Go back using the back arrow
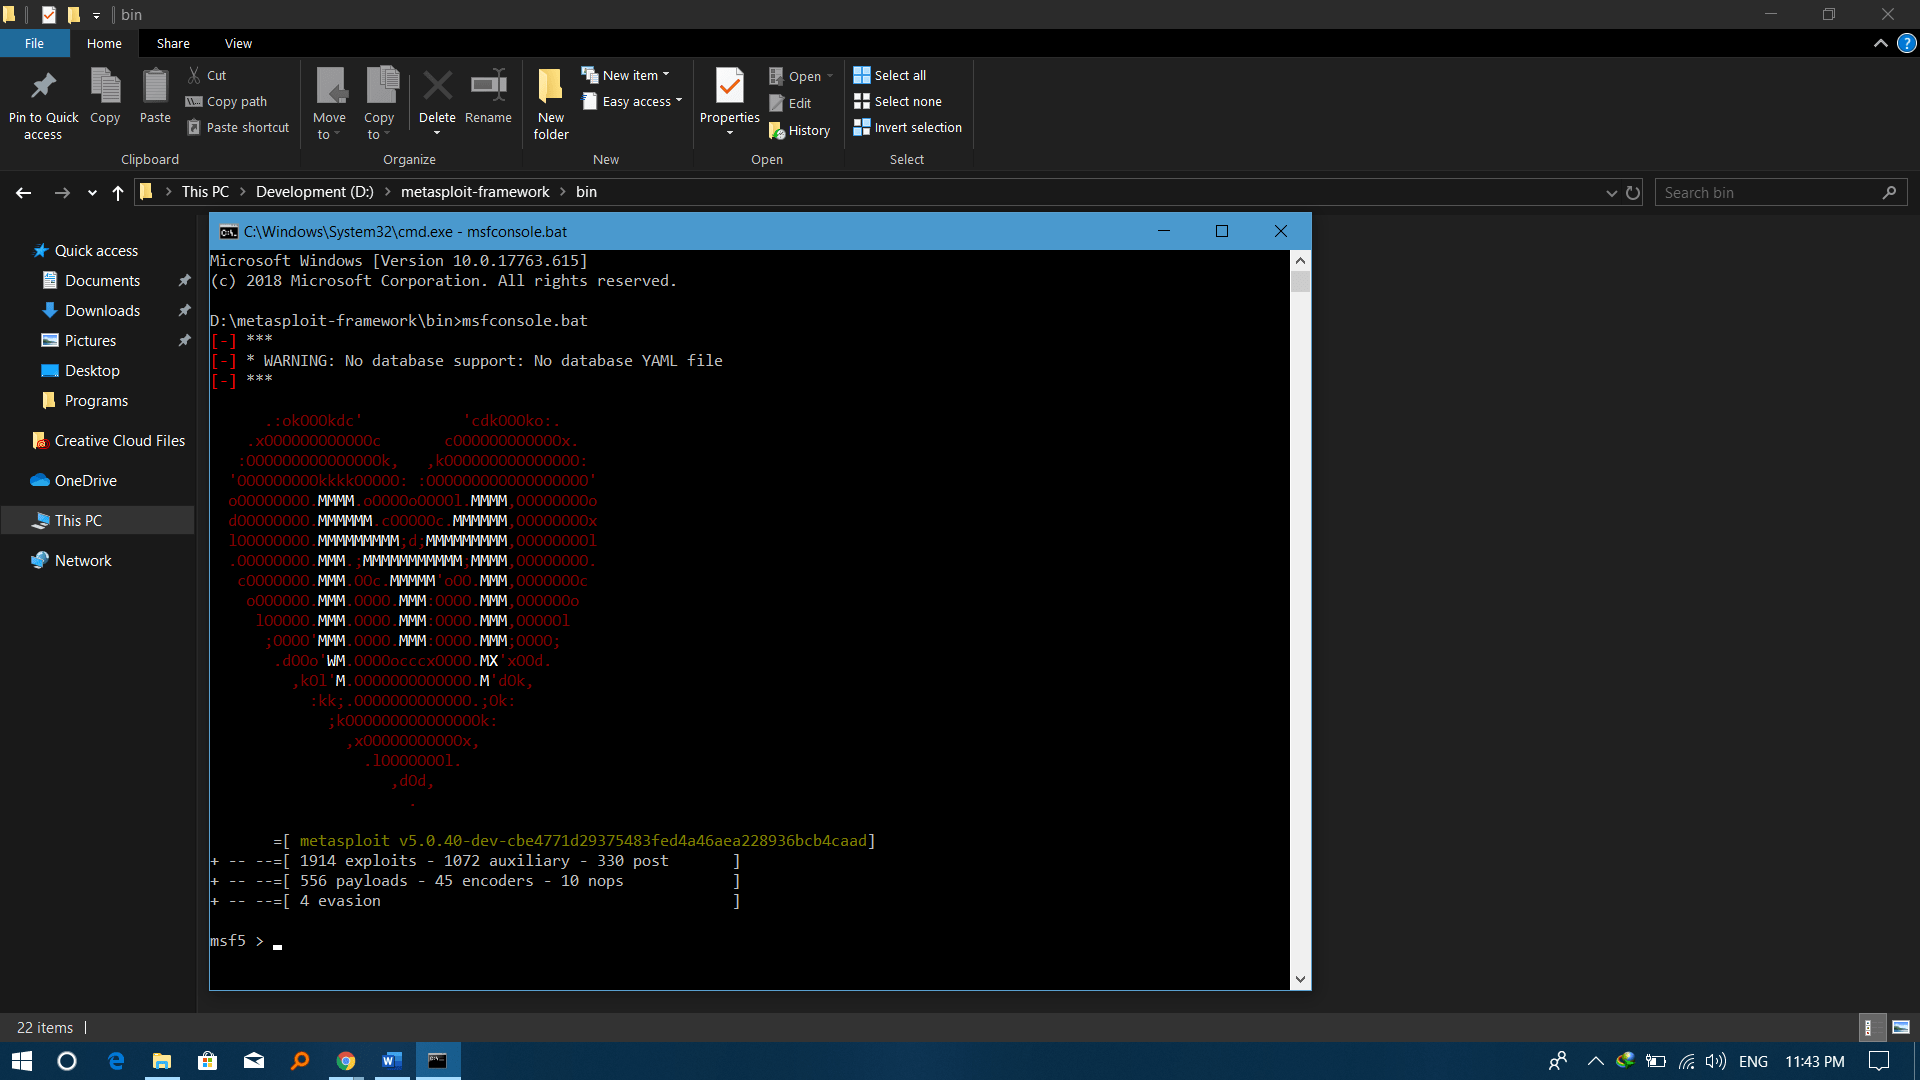 coord(24,192)
